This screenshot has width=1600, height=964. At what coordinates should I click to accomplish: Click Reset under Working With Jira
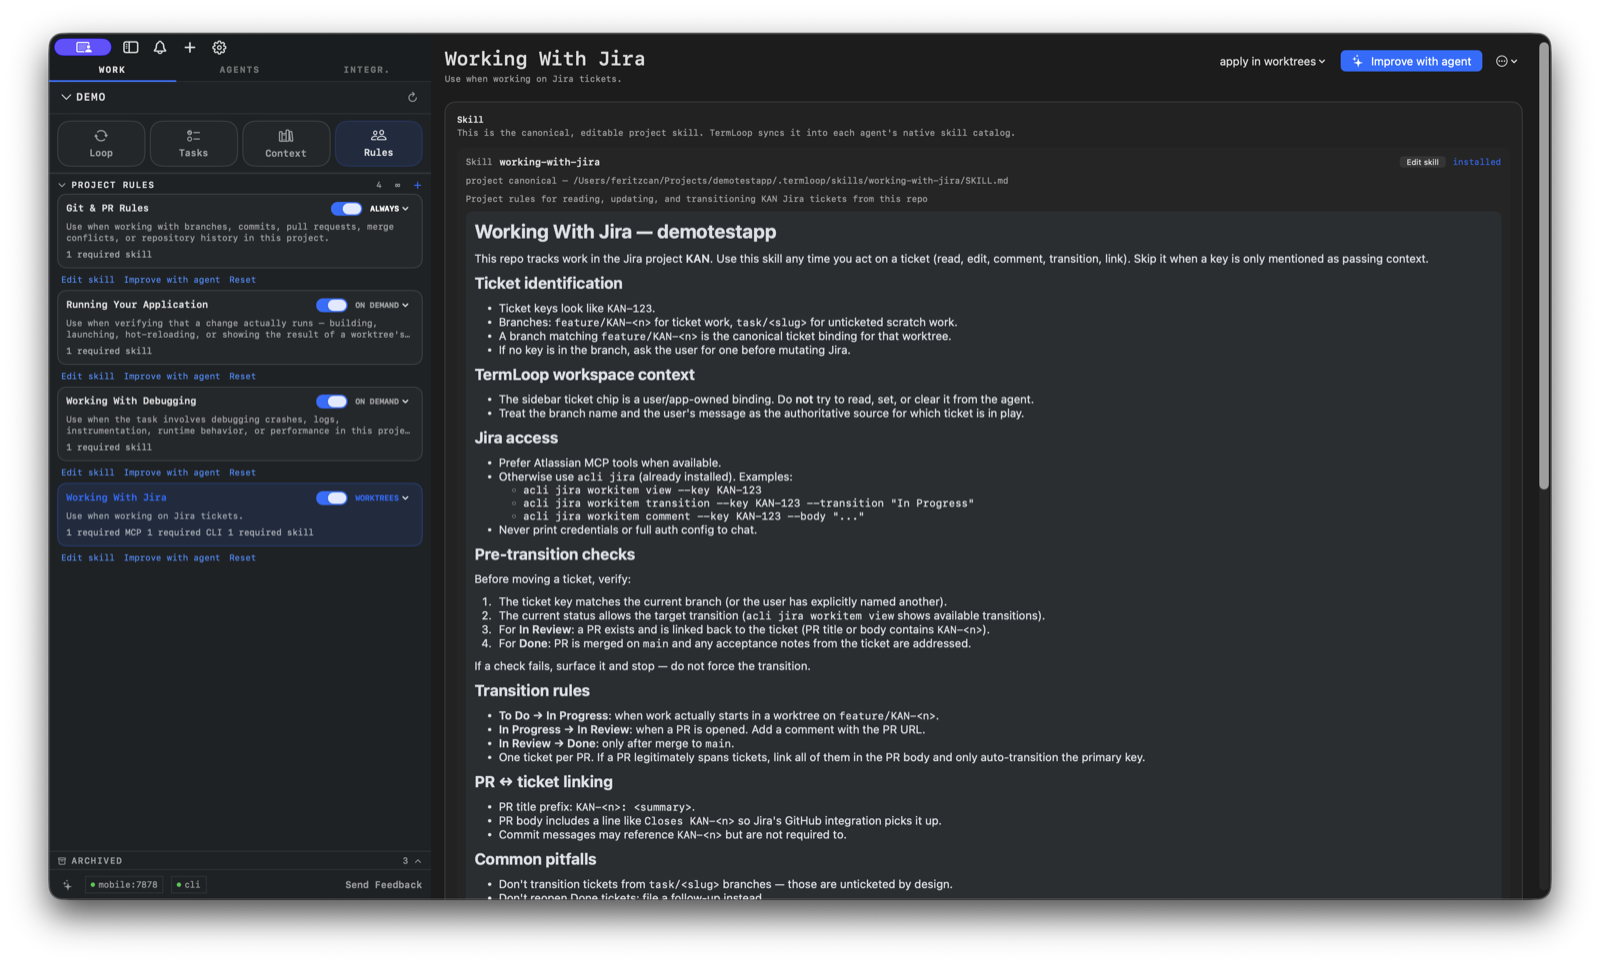242,558
